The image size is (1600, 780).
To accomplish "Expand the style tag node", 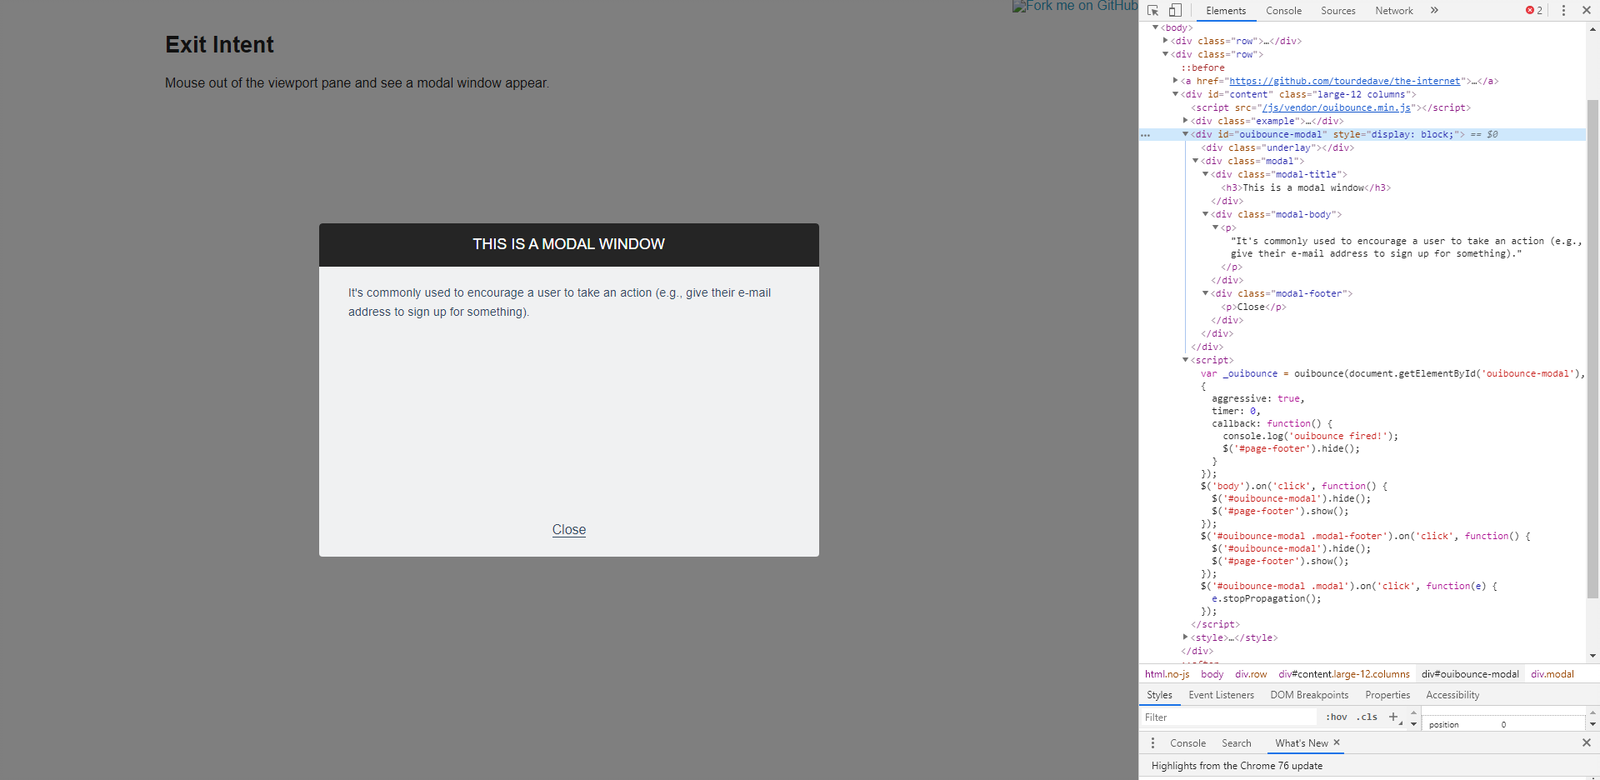I will [x=1186, y=637].
